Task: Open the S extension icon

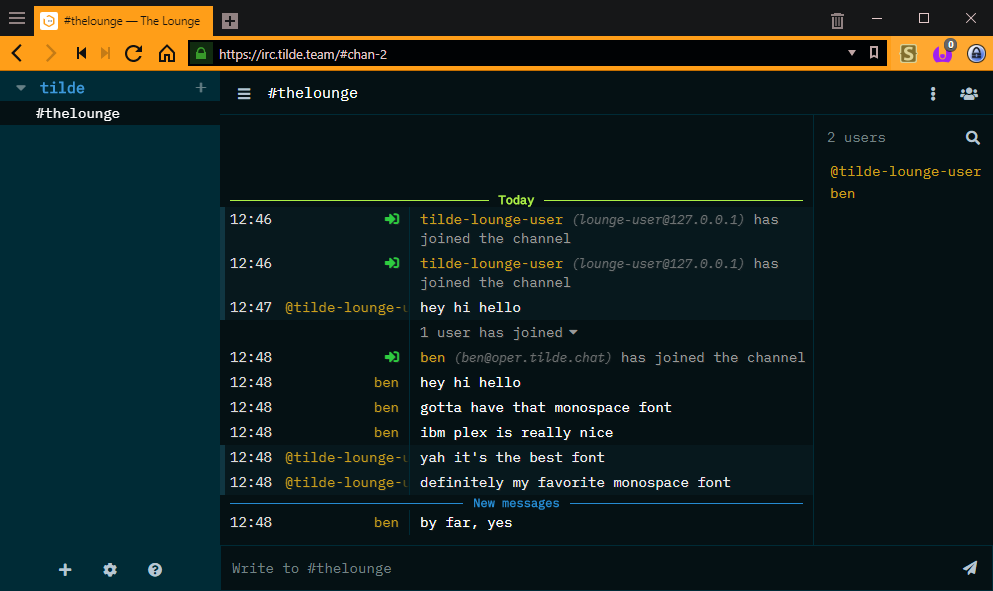Action: [x=908, y=53]
